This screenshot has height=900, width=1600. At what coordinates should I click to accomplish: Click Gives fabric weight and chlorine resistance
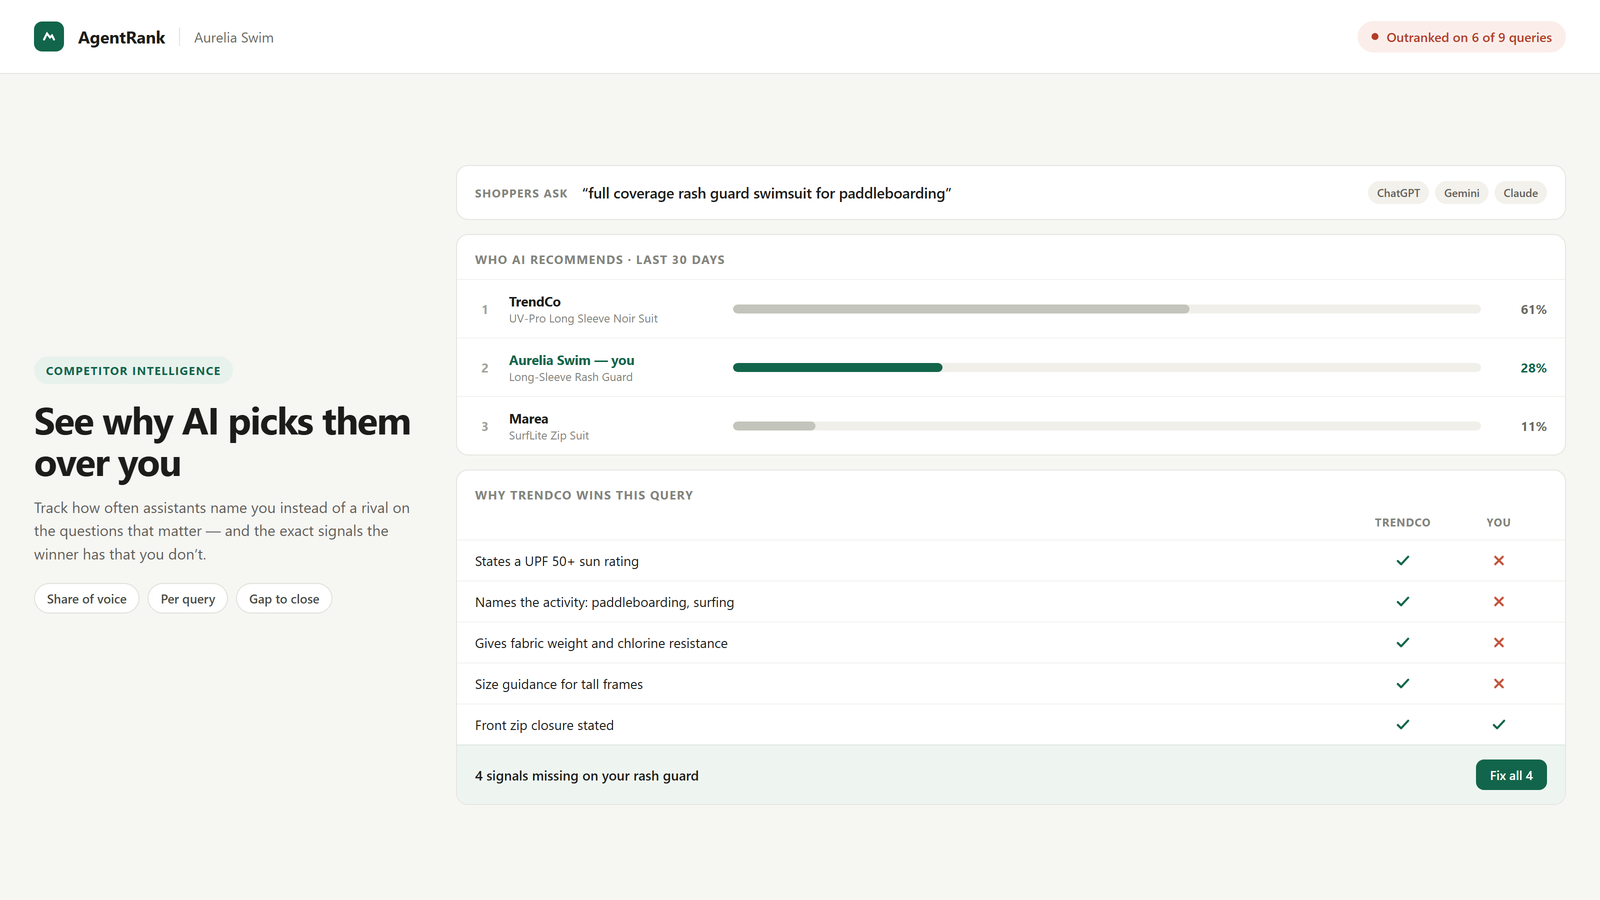tap(601, 643)
